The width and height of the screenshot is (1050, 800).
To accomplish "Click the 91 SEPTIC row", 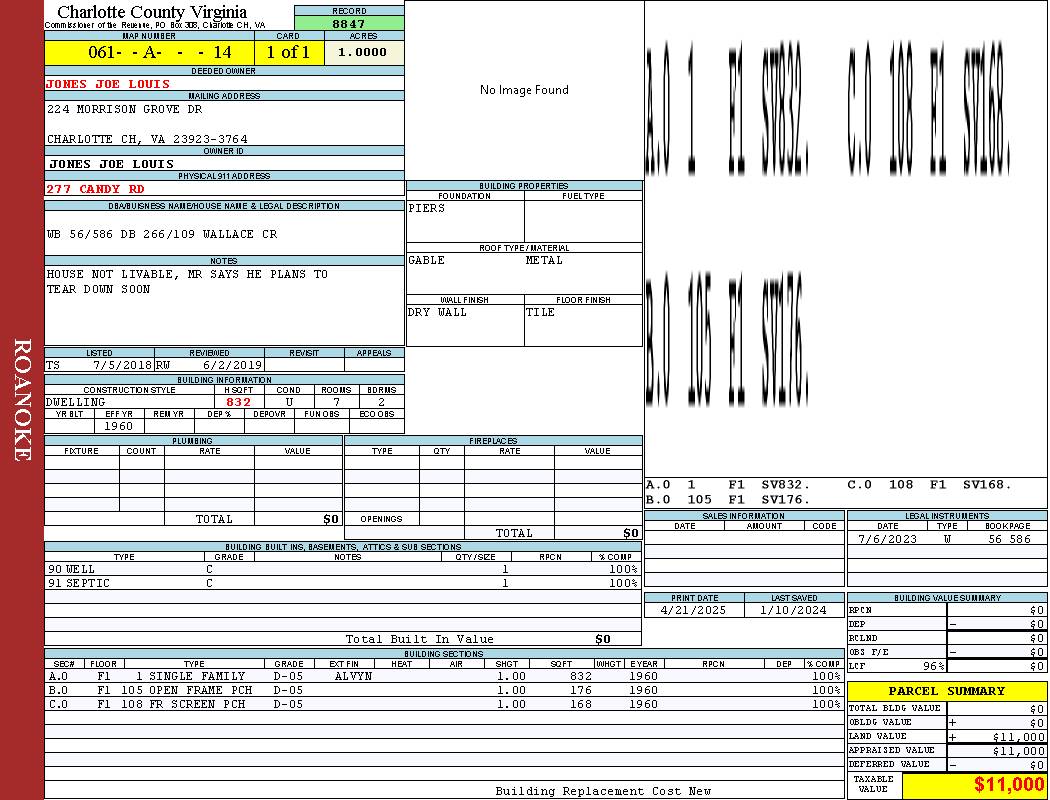I will [343, 583].
